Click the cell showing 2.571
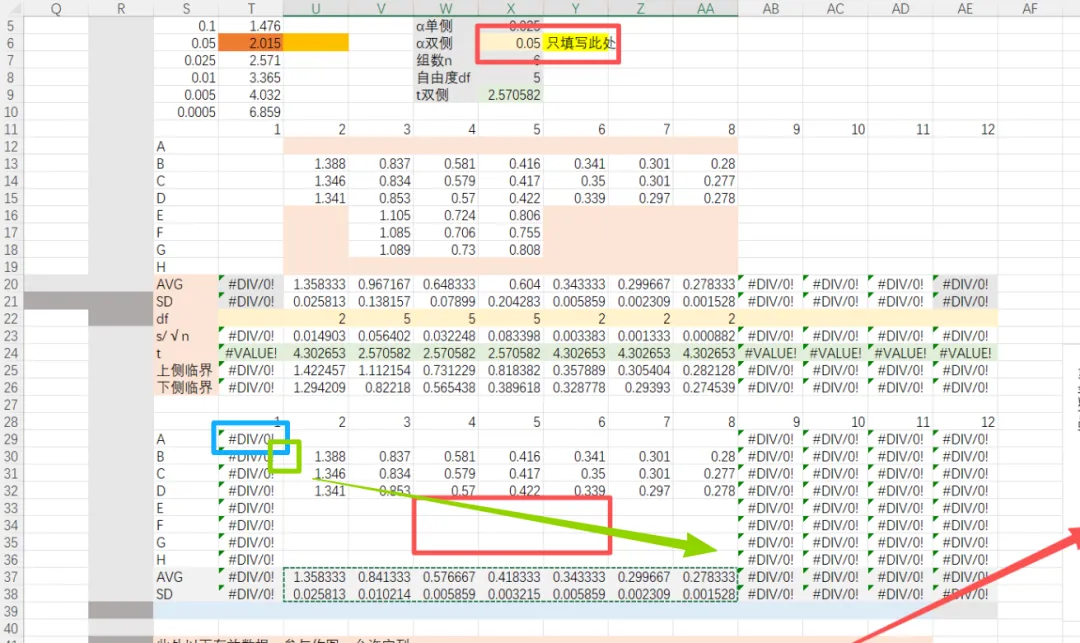This screenshot has width=1080, height=643. 251,61
